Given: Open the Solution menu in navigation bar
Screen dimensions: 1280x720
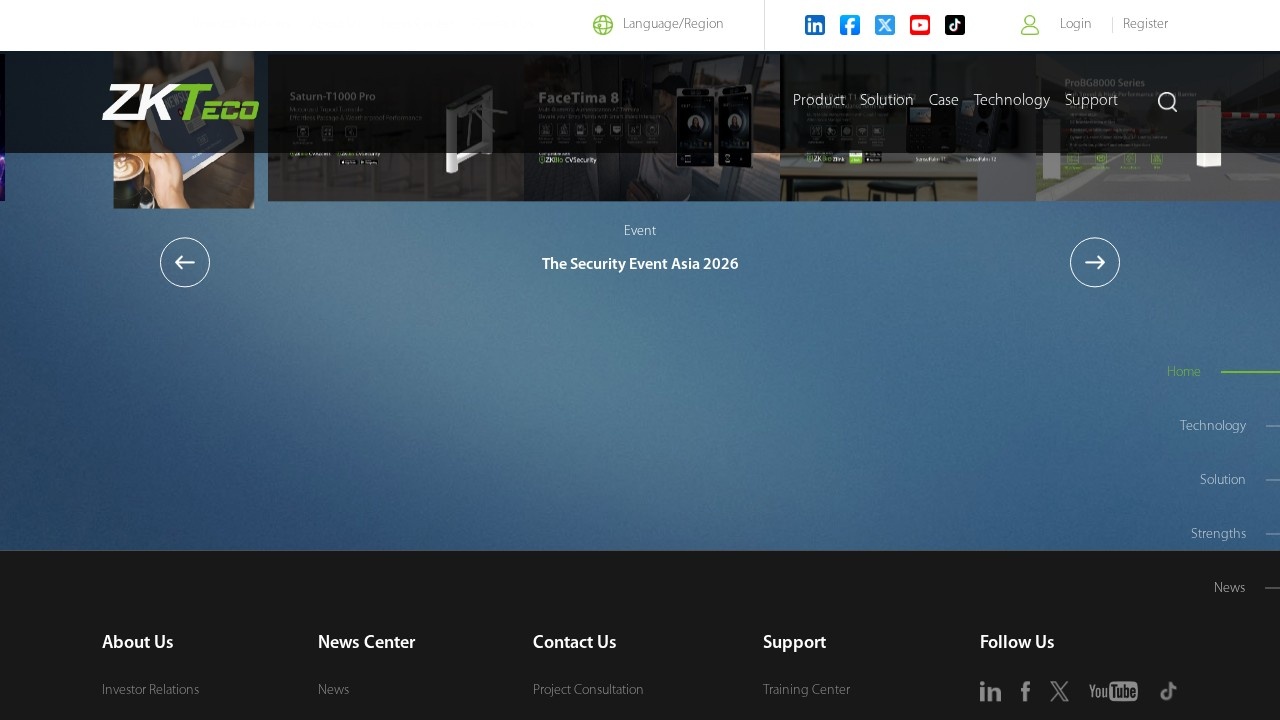Looking at the screenshot, I should pyautogui.click(x=887, y=100).
